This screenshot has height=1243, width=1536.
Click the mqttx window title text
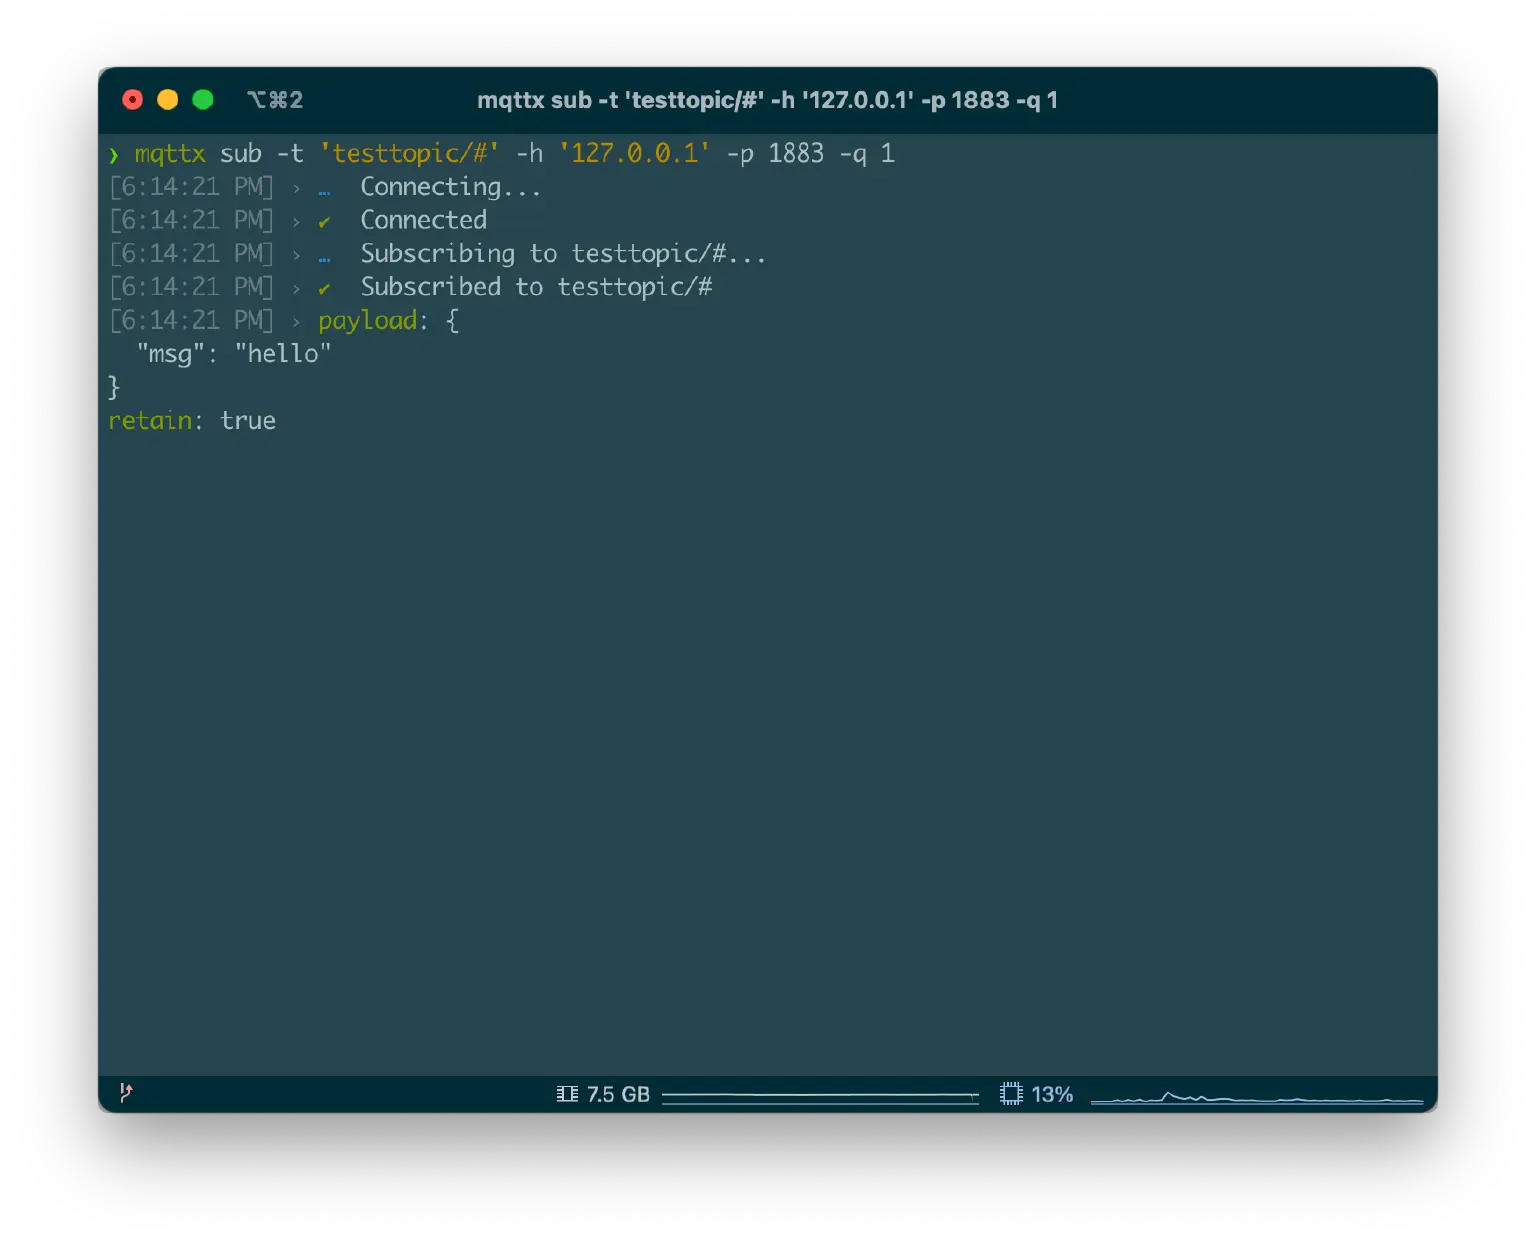tap(769, 100)
